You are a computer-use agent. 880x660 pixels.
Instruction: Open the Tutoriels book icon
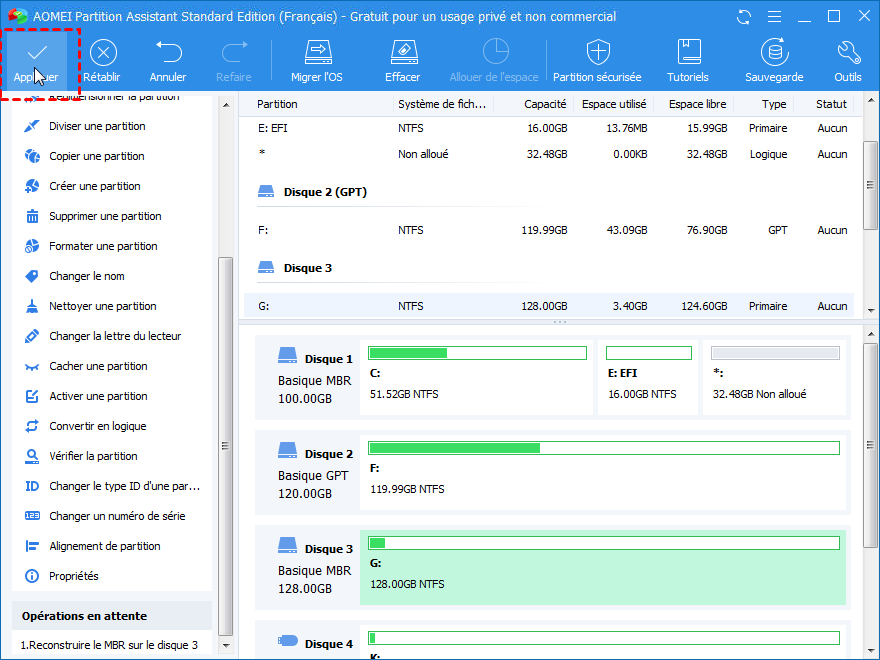pos(688,53)
